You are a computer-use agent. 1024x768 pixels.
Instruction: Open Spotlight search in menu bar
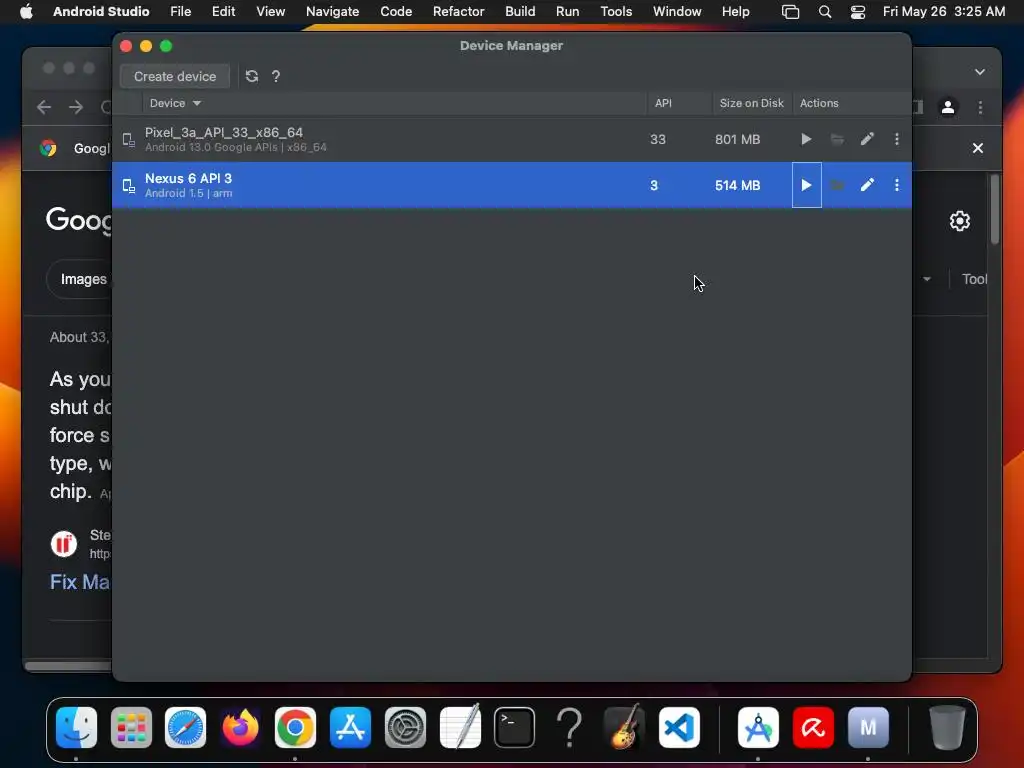825,12
